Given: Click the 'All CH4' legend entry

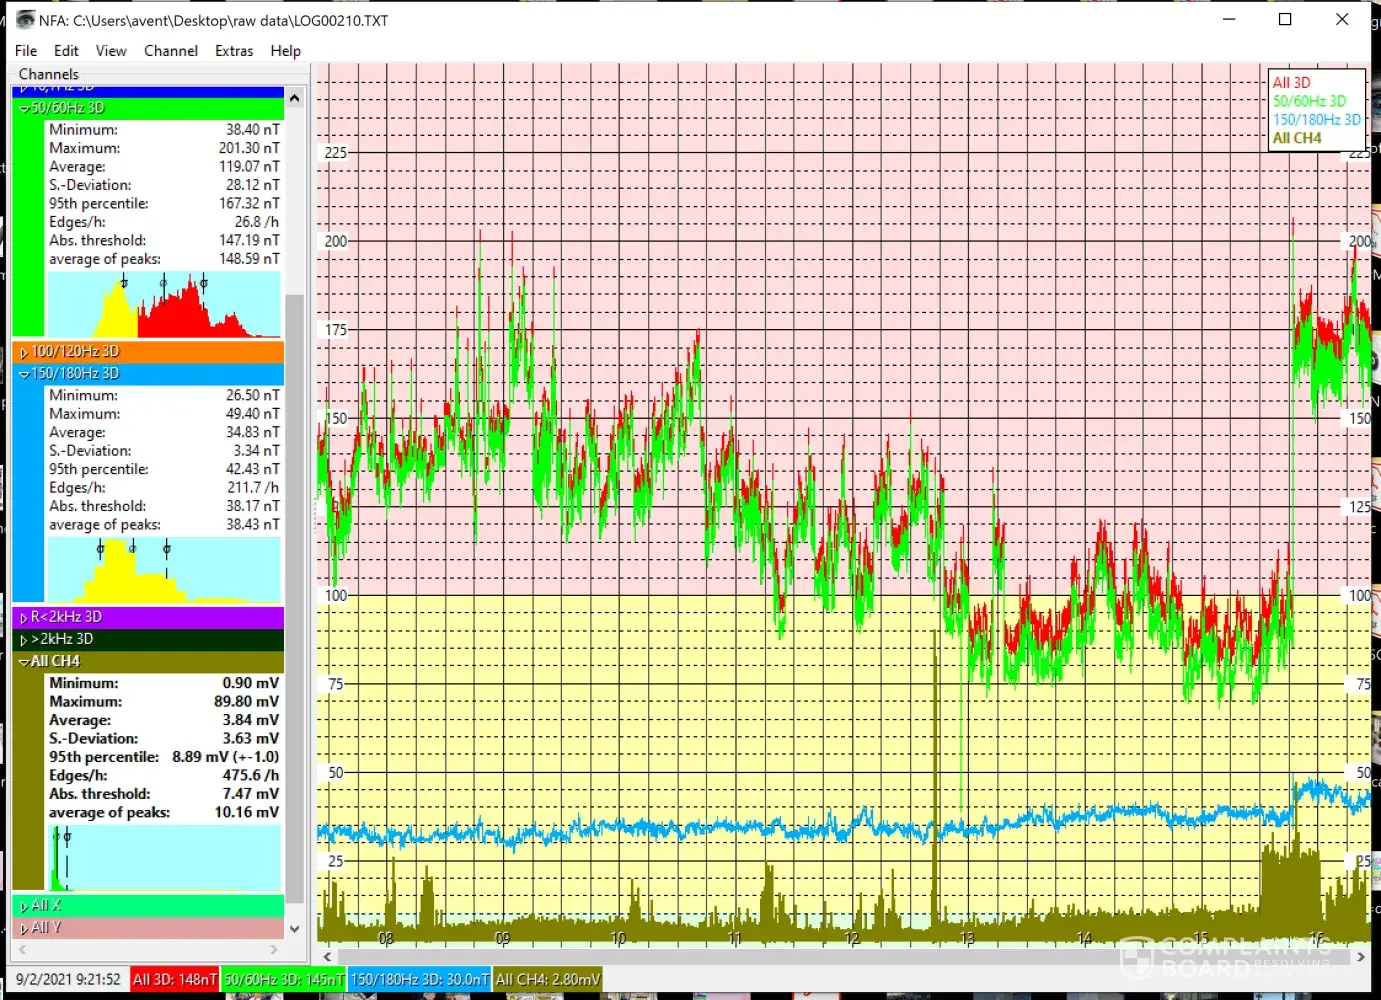Looking at the screenshot, I should pyautogui.click(x=1297, y=138).
